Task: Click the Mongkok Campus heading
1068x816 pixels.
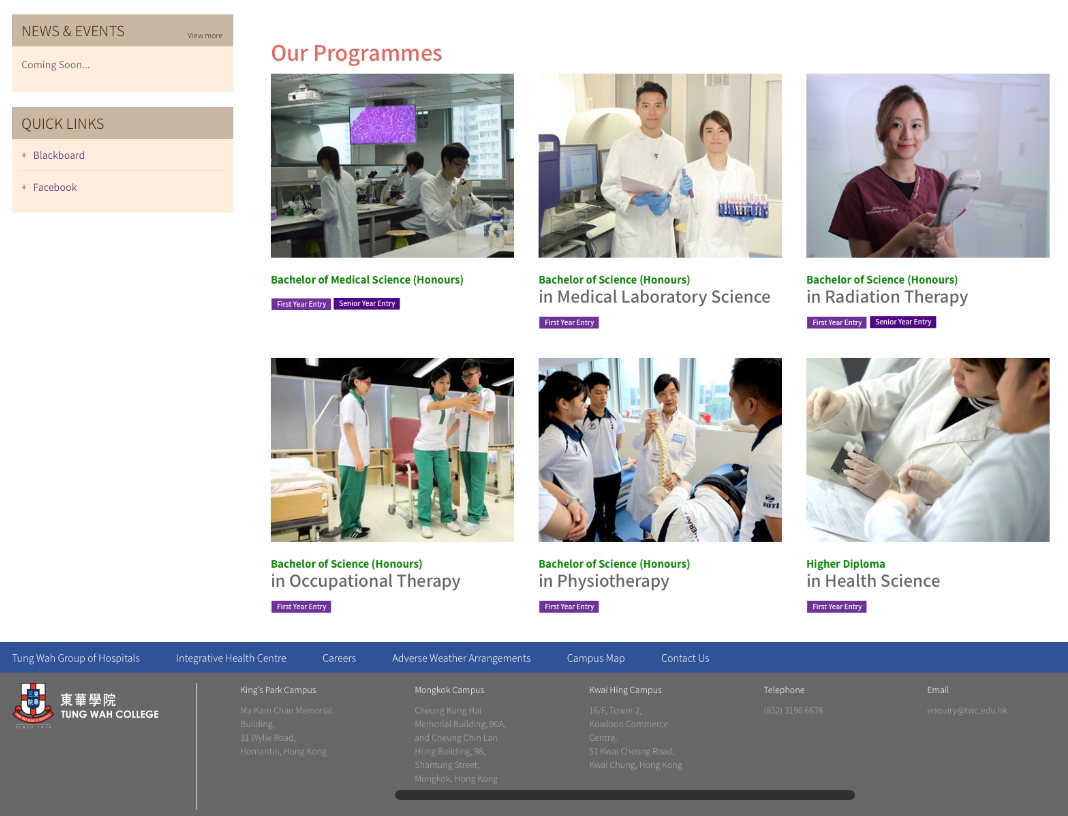Action: click(x=449, y=690)
